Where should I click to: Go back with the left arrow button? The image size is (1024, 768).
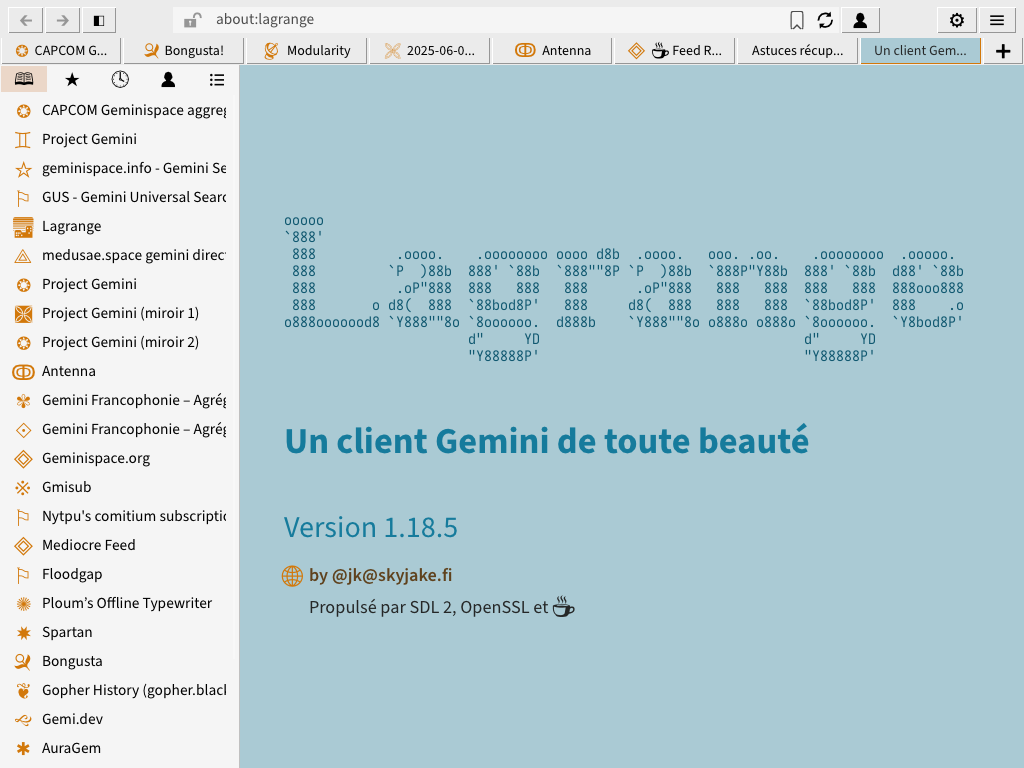26,20
